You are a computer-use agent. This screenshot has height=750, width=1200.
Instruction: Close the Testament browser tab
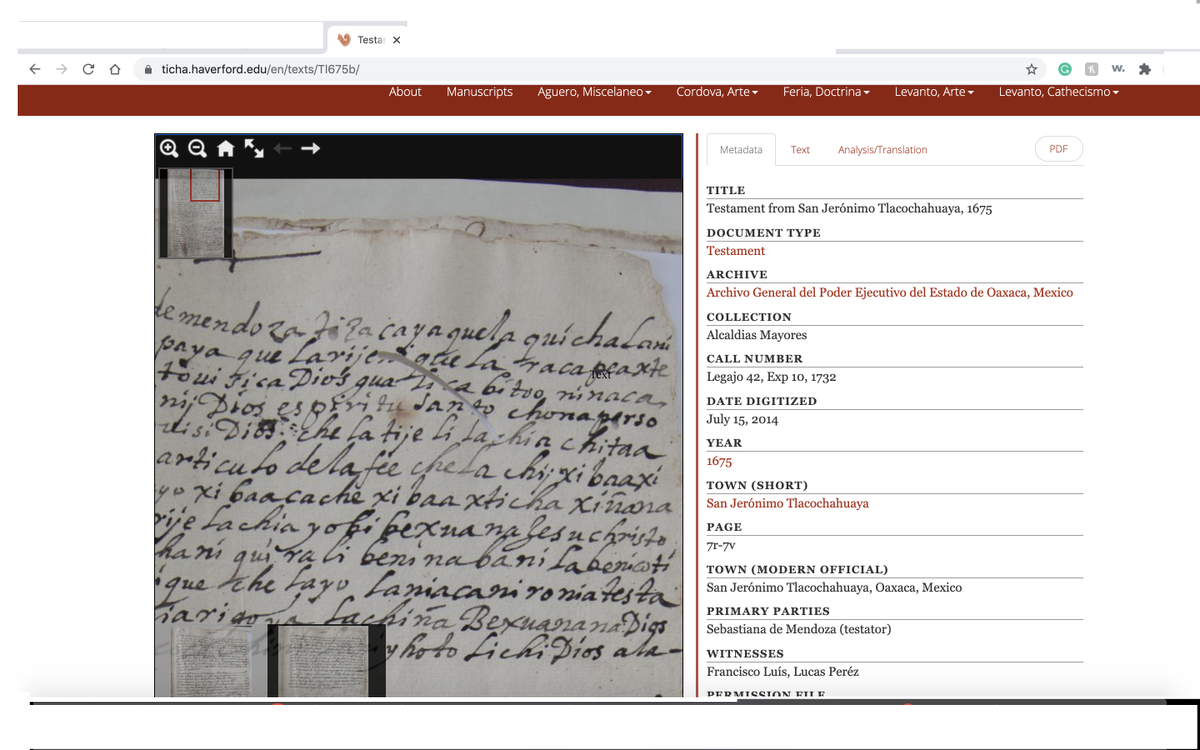[x=396, y=40]
